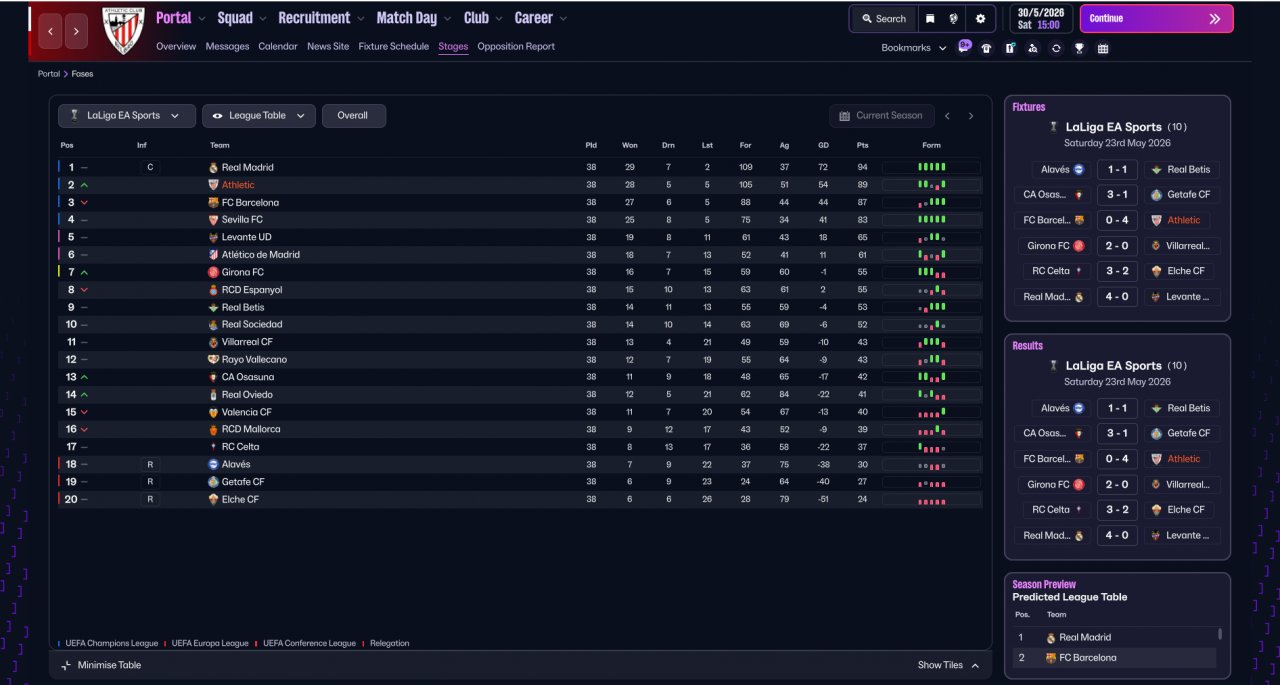
Task: Switch to the Fixture Schedule tab
Action: [x=393, y=46]
